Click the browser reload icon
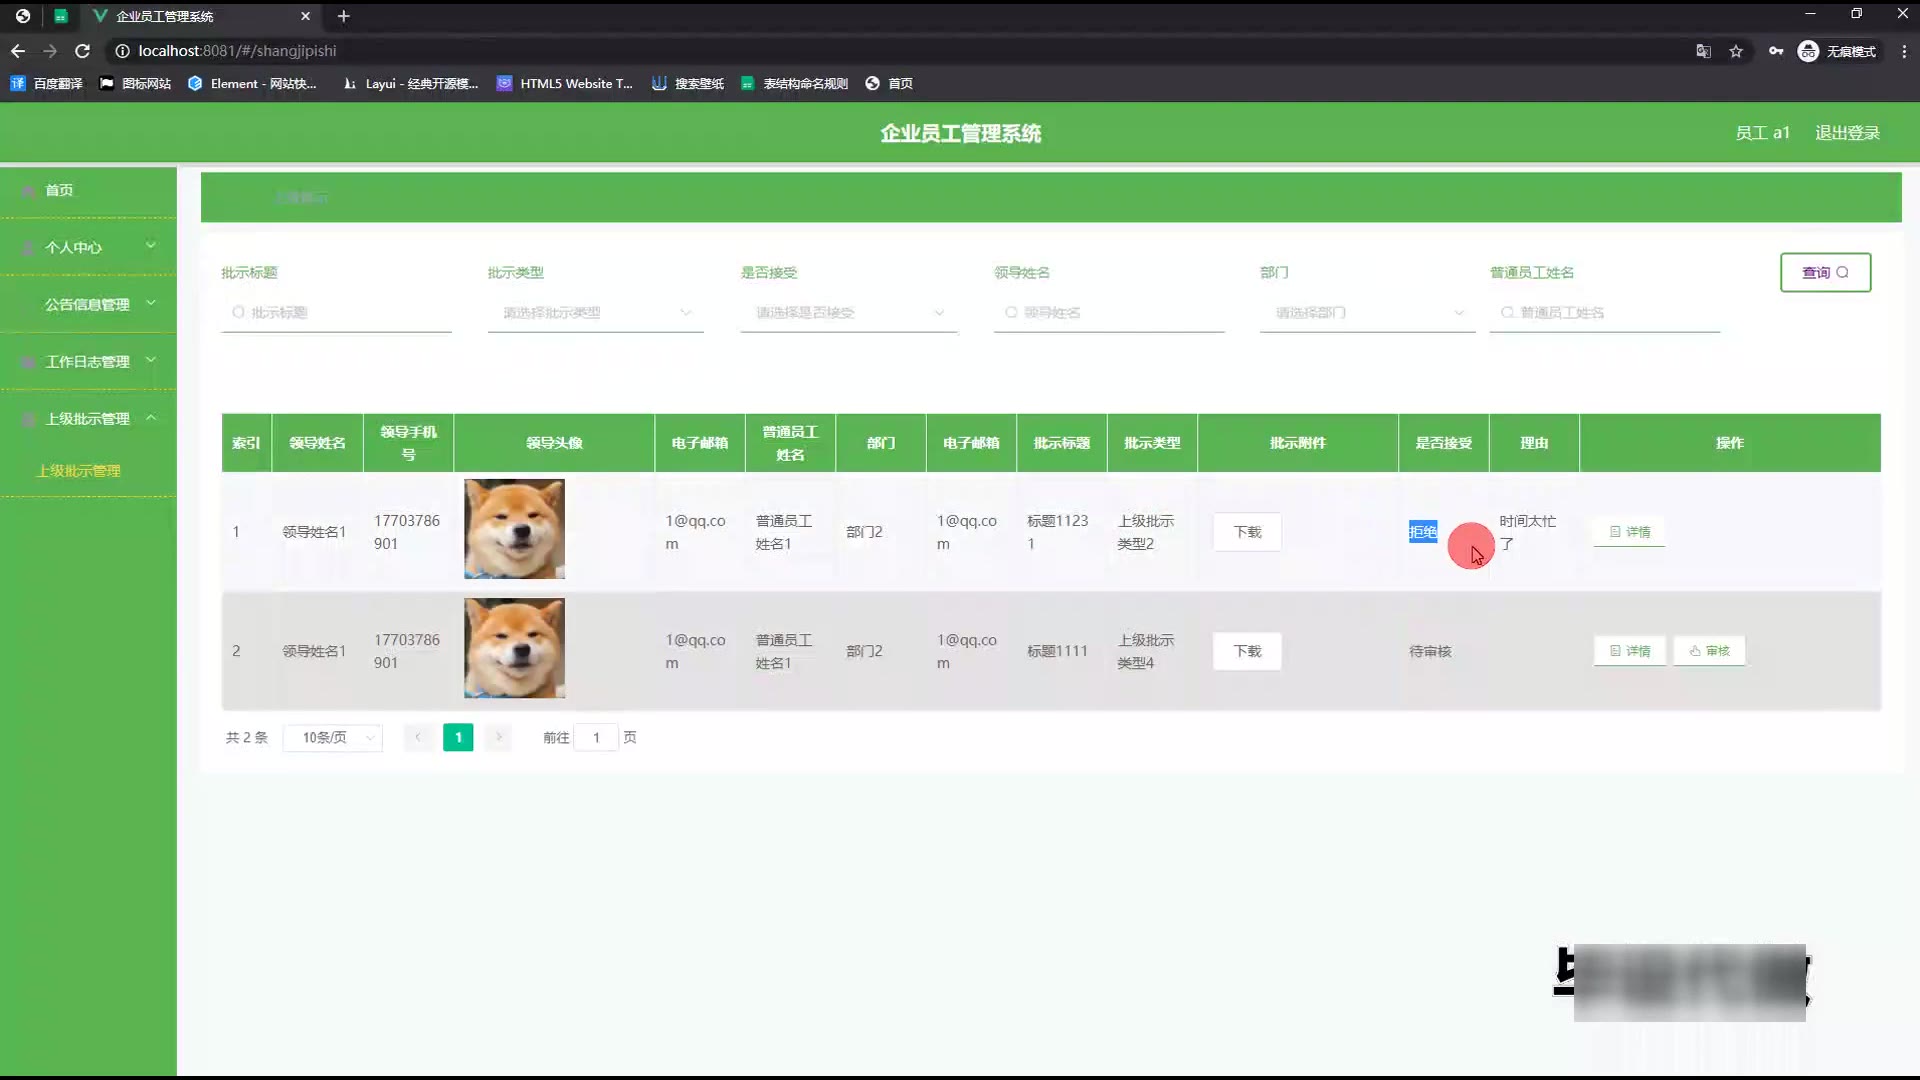 pos(83,51)
